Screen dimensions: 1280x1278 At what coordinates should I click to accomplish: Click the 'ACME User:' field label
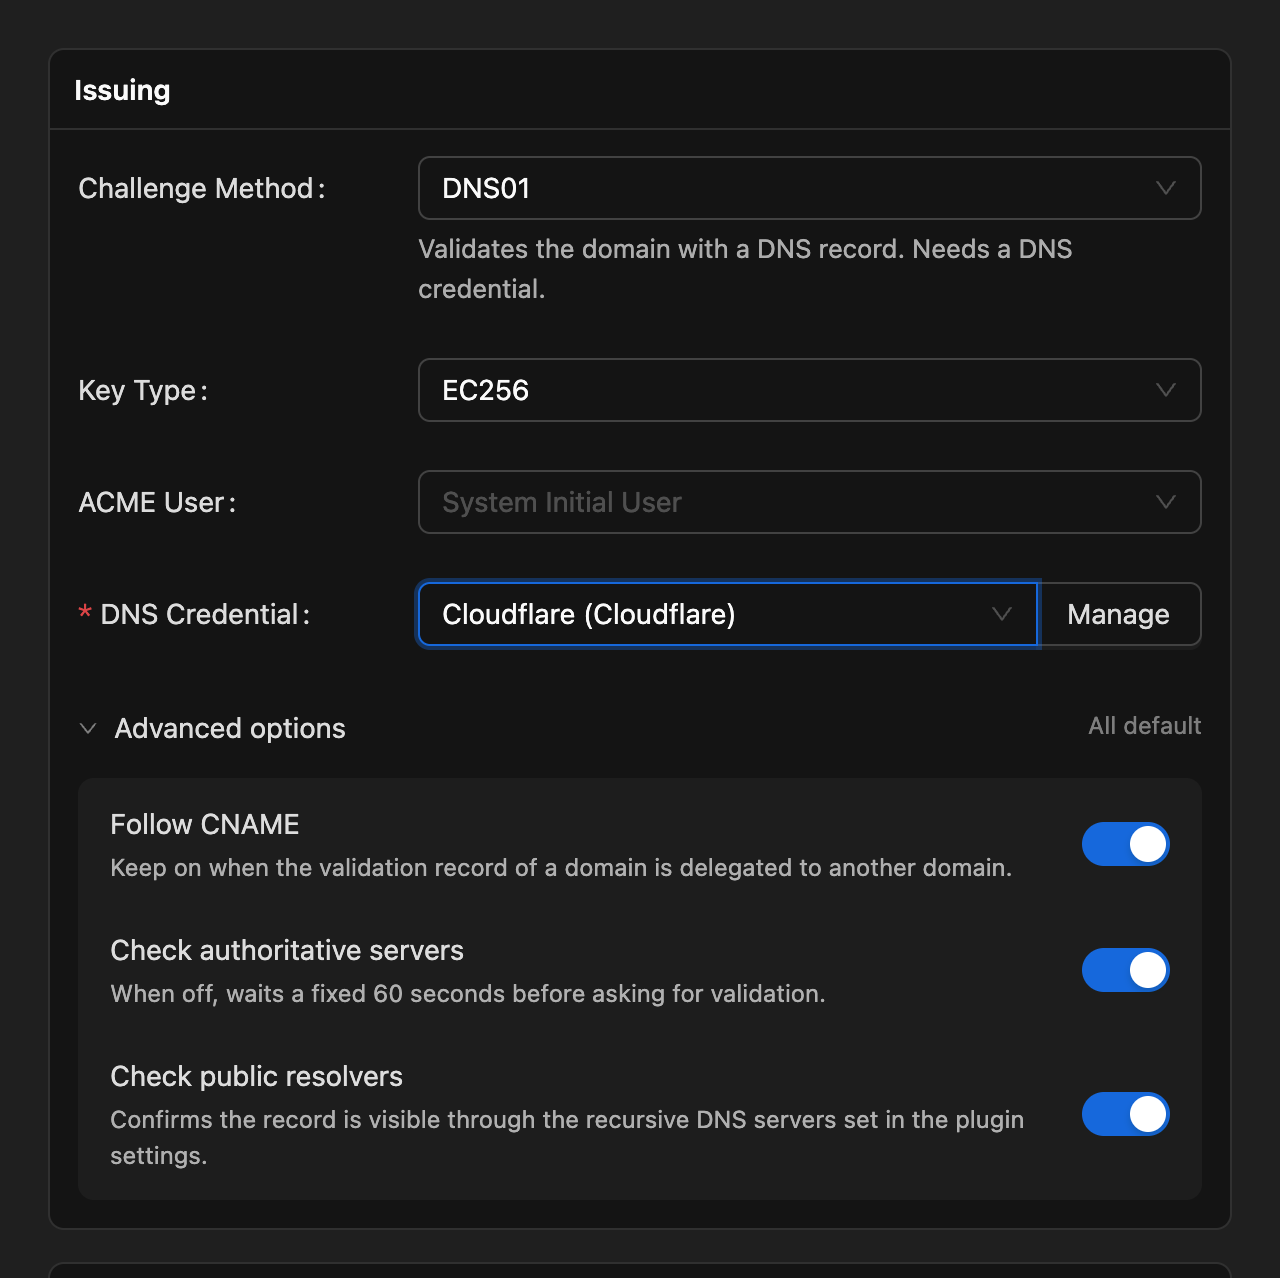pyautogui.click(x=157, y=502)
